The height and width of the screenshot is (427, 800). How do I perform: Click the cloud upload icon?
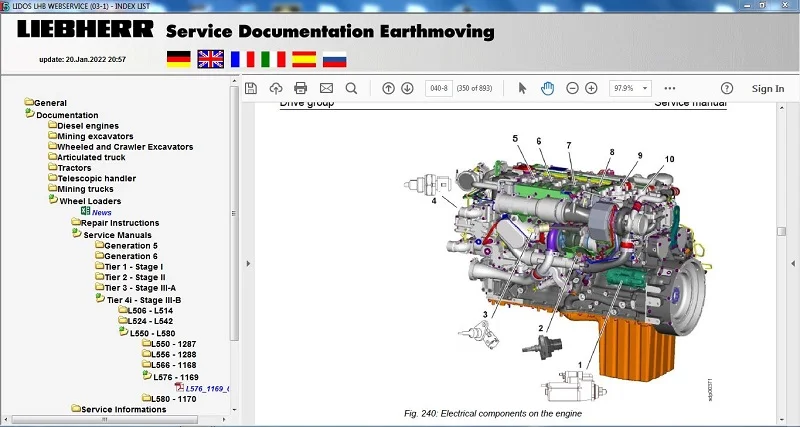pyautogui.click(x=276, y=88)
